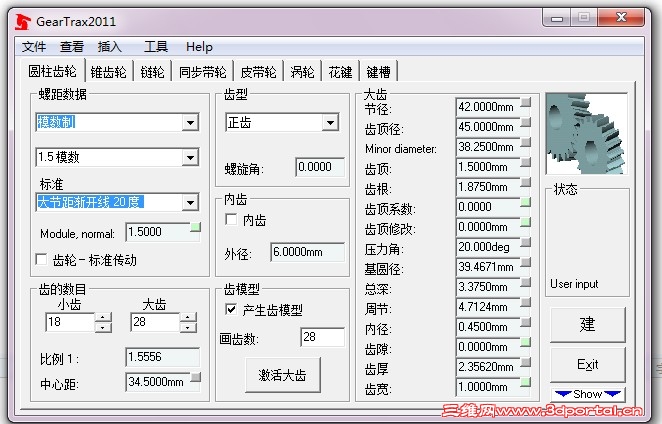Uncheck the 产生齿模型 checkbox
The image size is (662, 424).
coord(231,309)
